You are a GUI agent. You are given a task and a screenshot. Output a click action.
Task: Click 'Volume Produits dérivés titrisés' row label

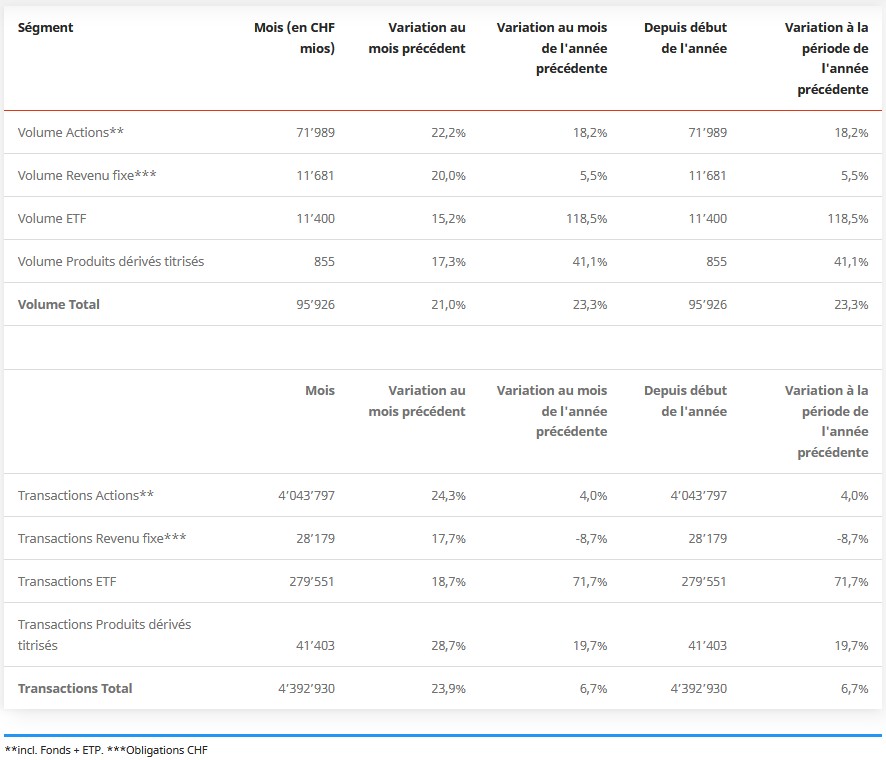point(111,262)
